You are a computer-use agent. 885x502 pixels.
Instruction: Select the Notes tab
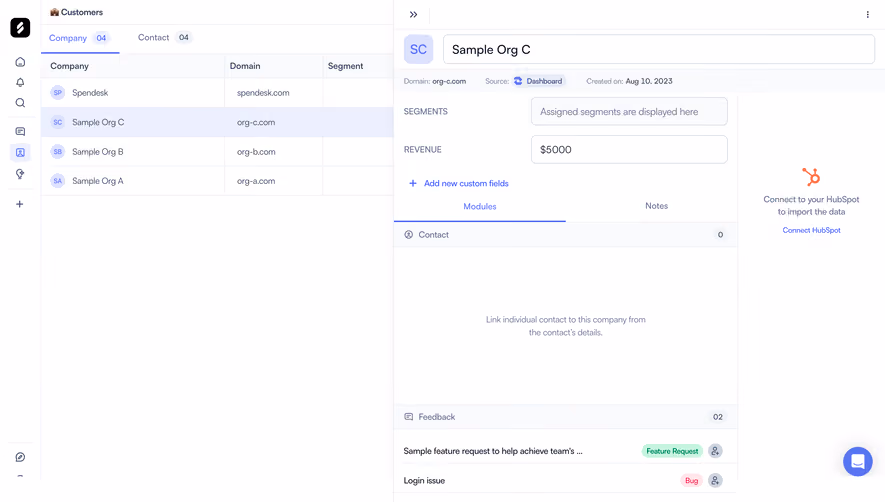tap(656, 206)
